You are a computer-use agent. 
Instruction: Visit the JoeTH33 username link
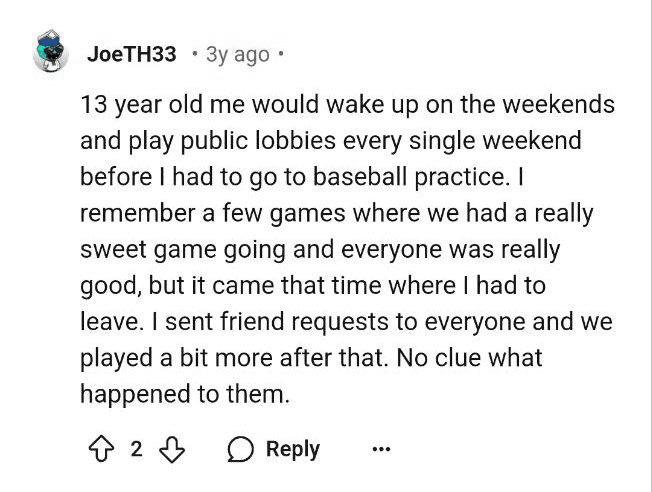[131, 54]
